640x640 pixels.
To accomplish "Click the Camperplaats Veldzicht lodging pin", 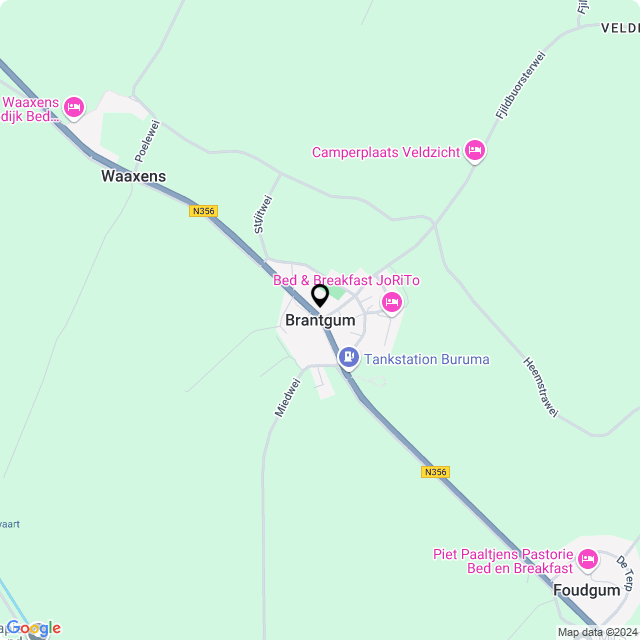I will click(475, 151).
